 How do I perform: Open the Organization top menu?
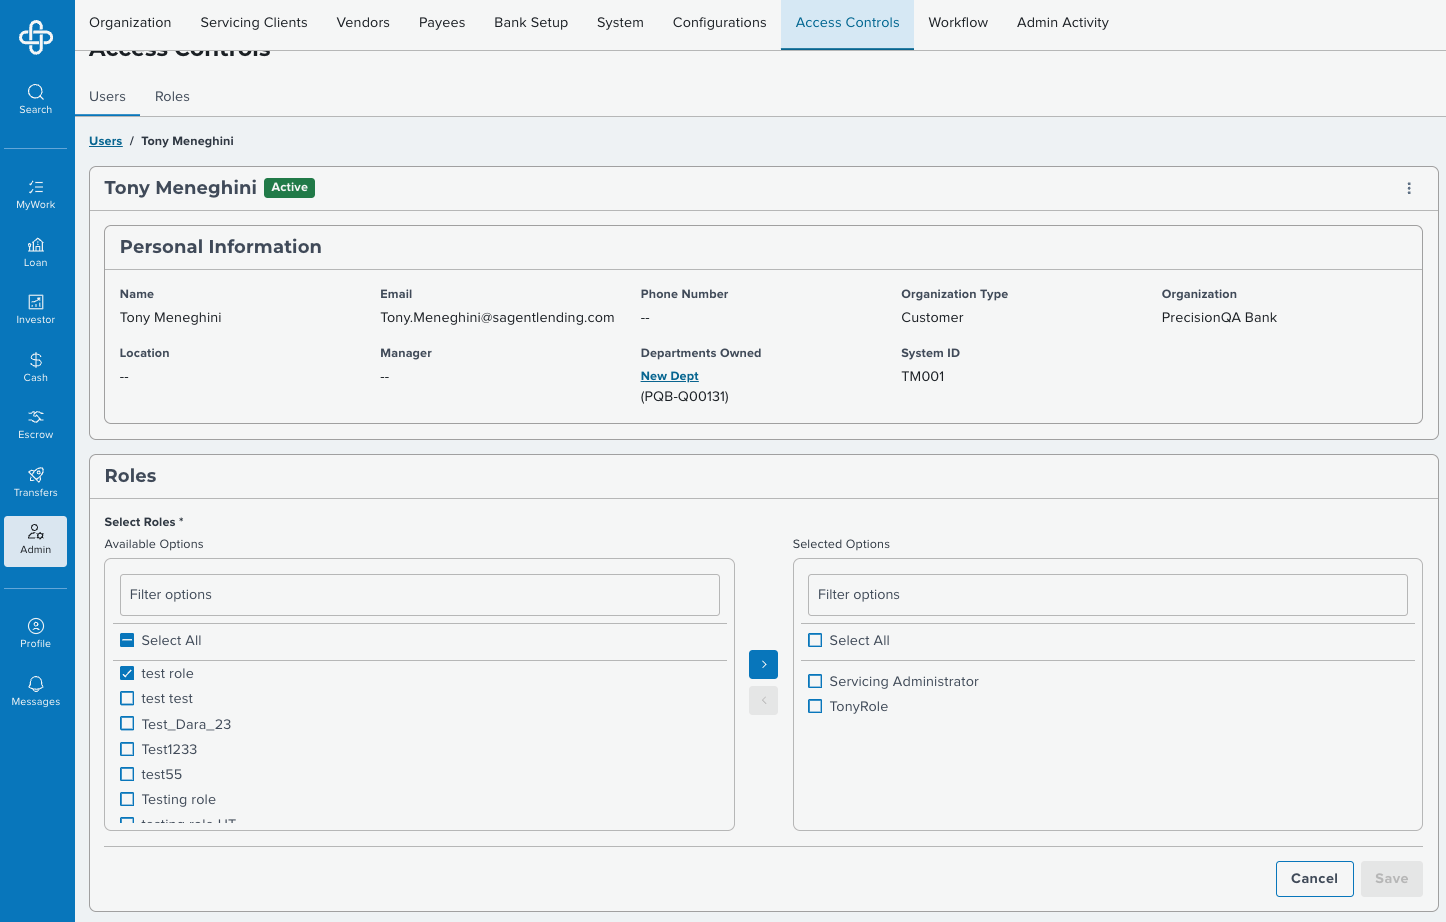point(130,22)
